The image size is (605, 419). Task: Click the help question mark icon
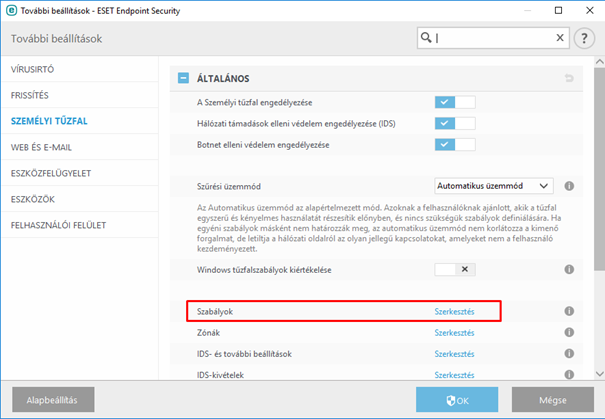pos(587,38)
